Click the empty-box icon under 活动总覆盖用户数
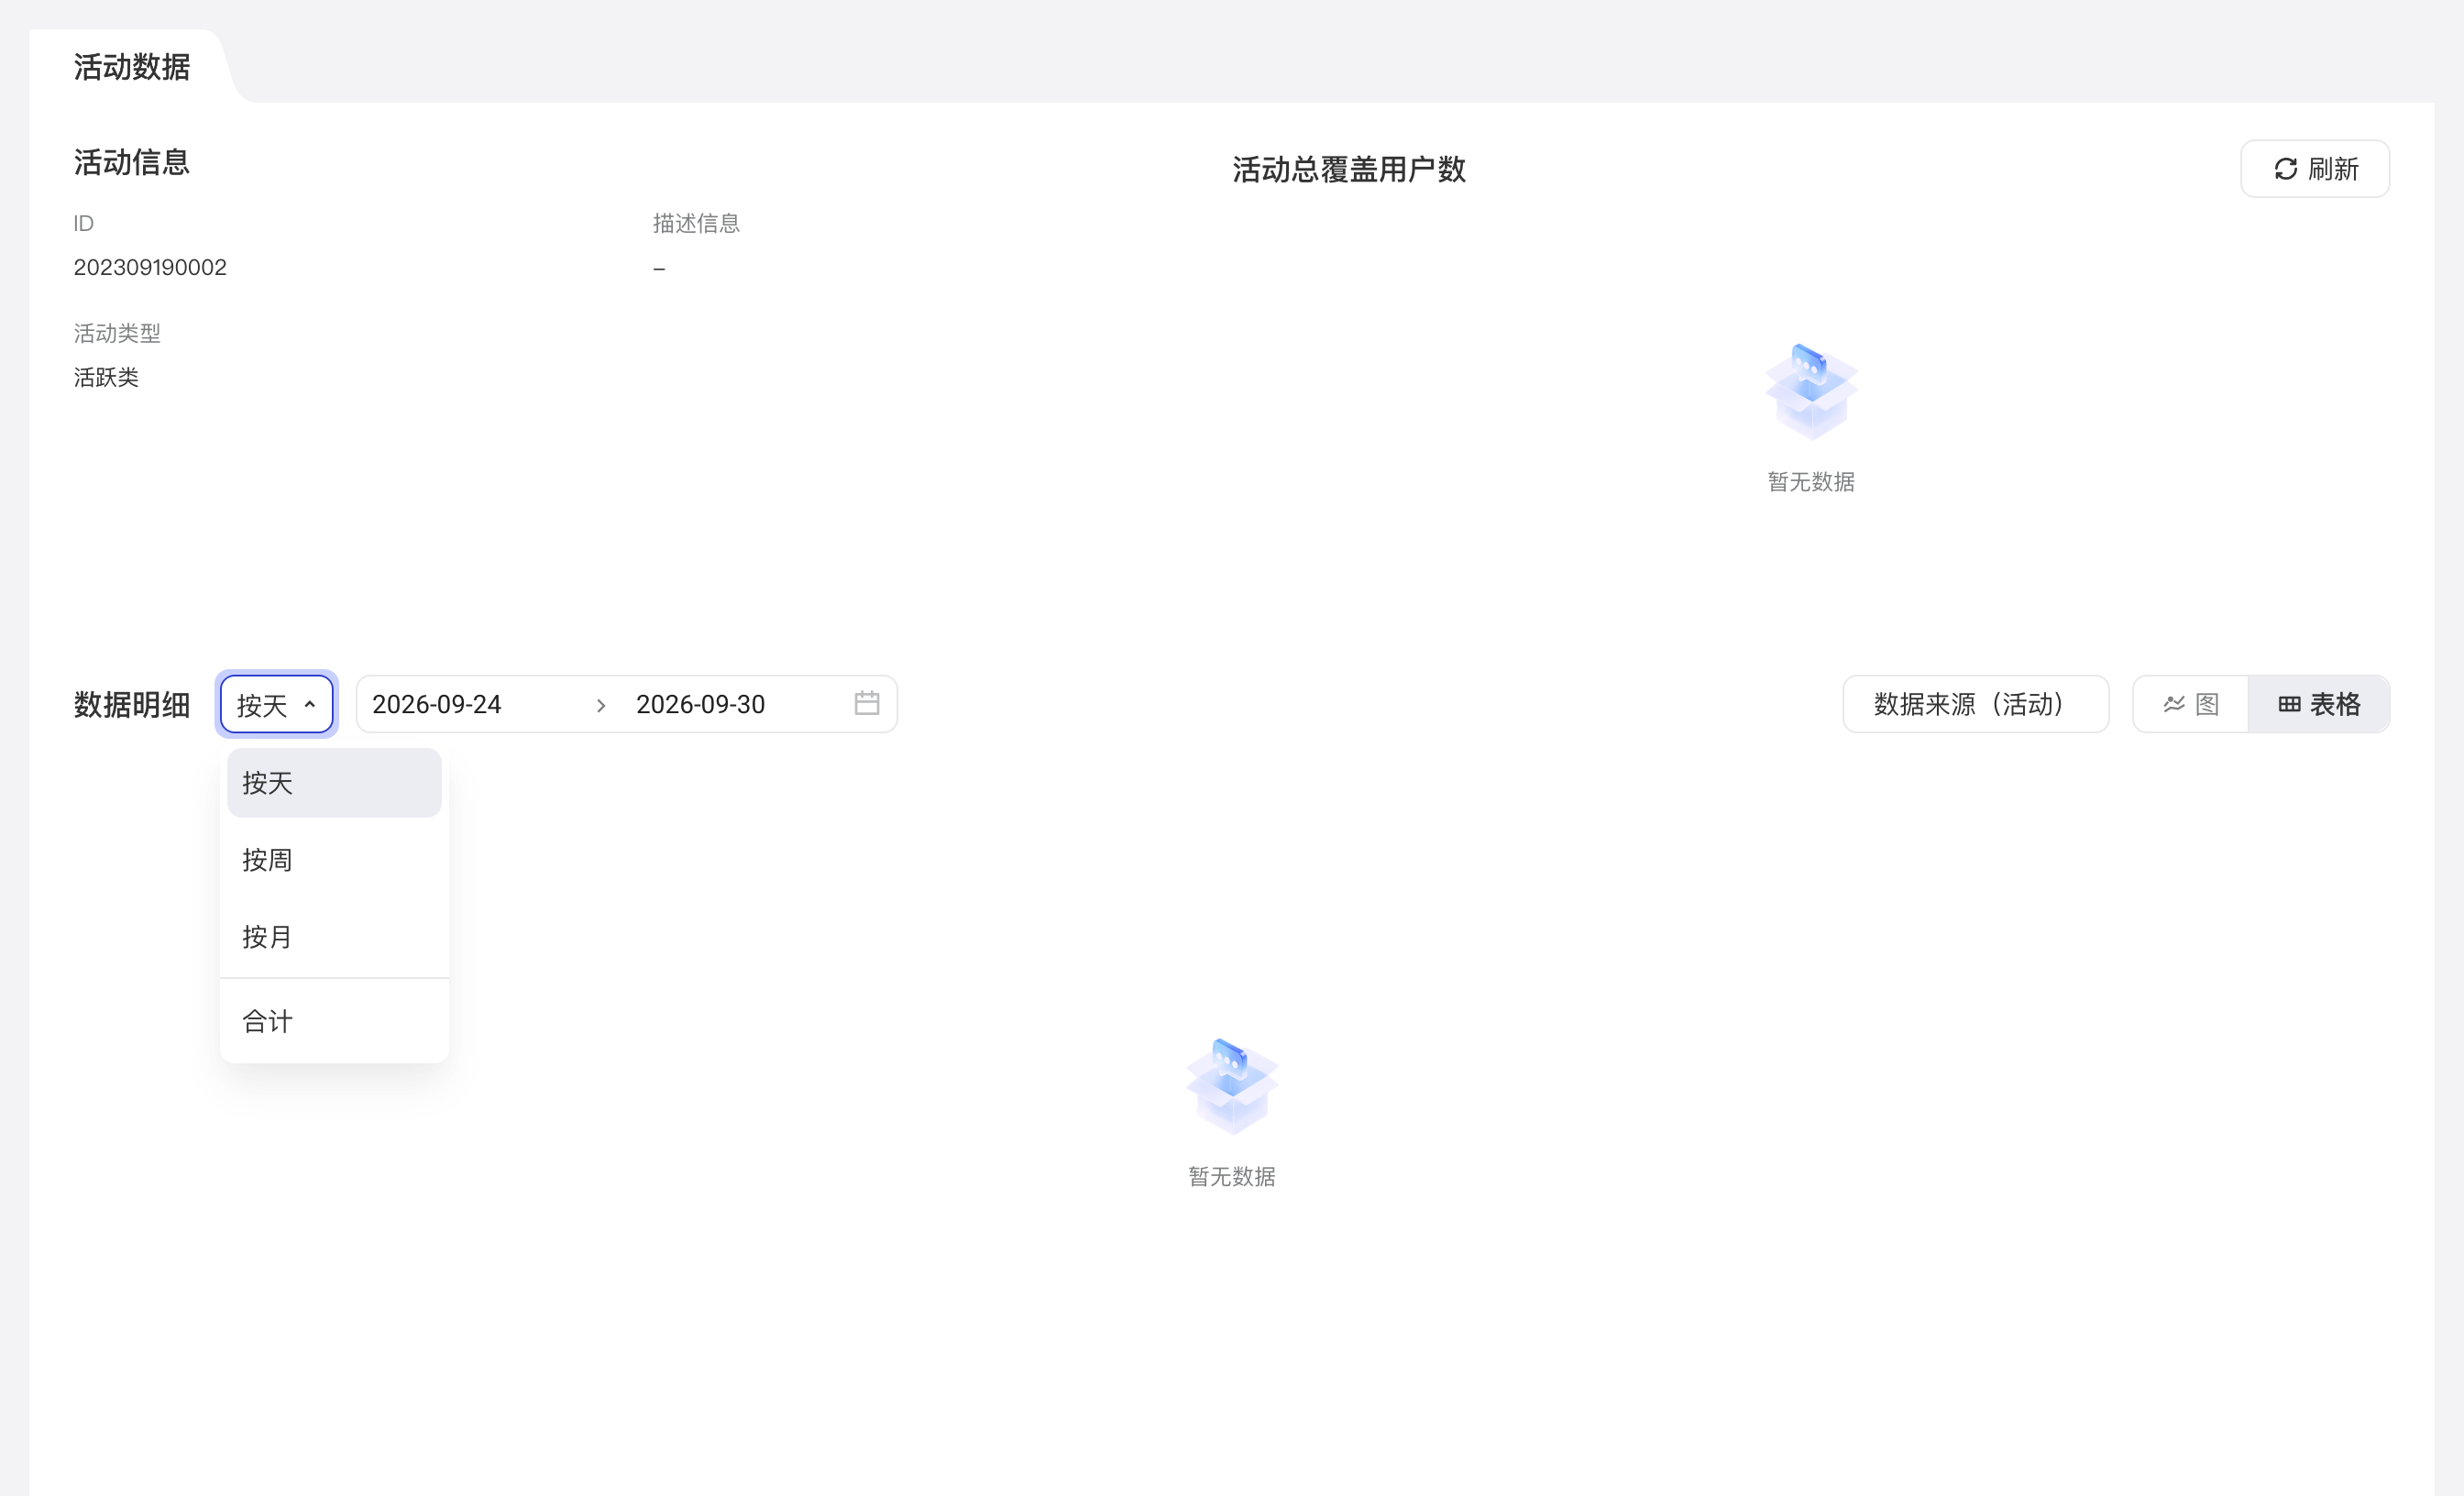This screenshot has width=2464, height=1496. click(x=1811, y=391)
